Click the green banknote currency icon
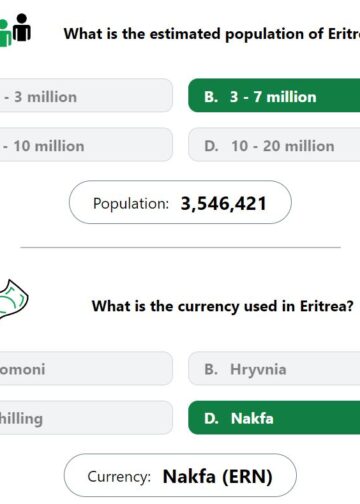360x504 pixels. [x=14, y=299]
